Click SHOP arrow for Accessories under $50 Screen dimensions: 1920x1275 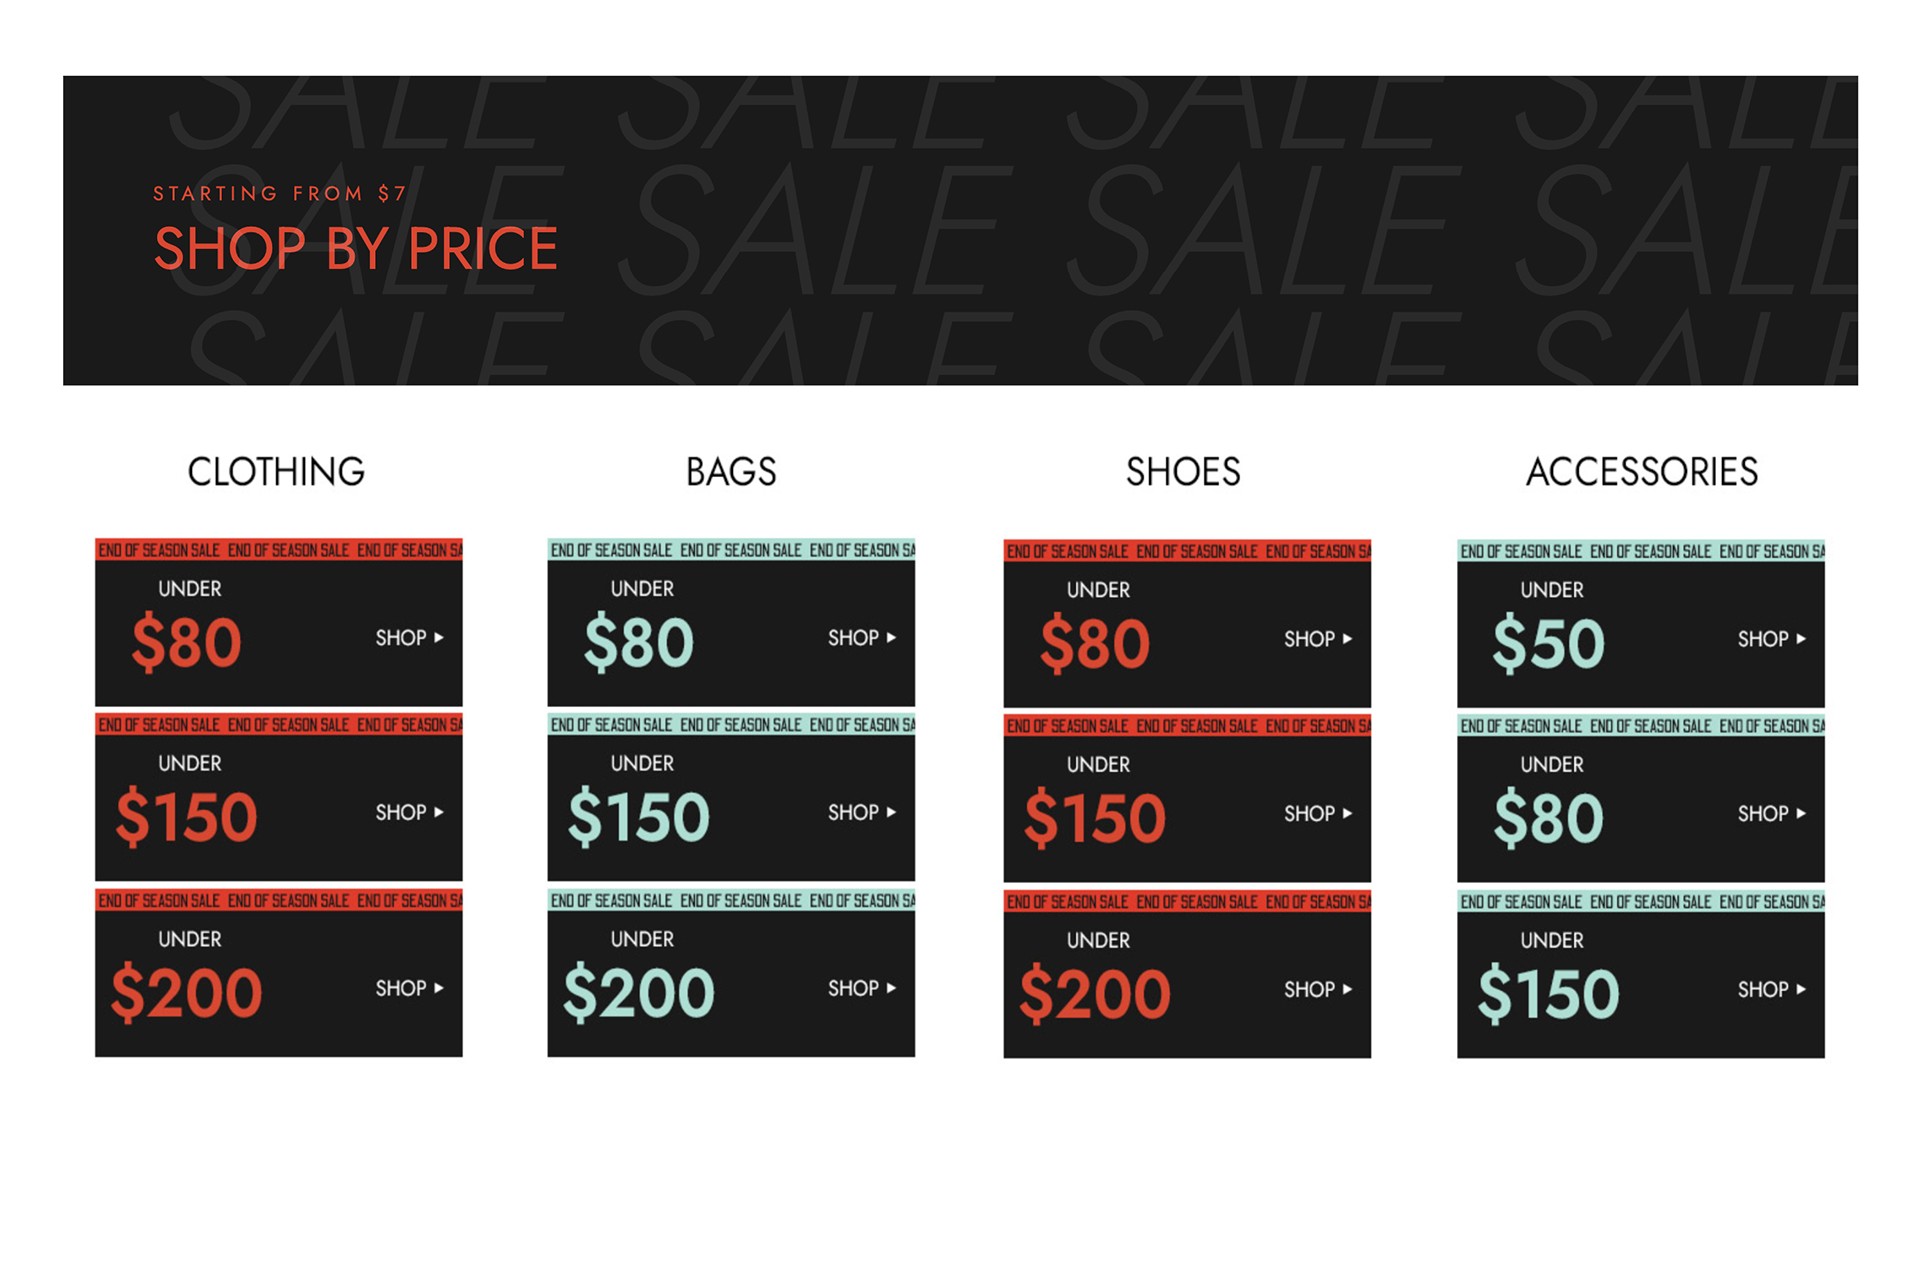1771,639
